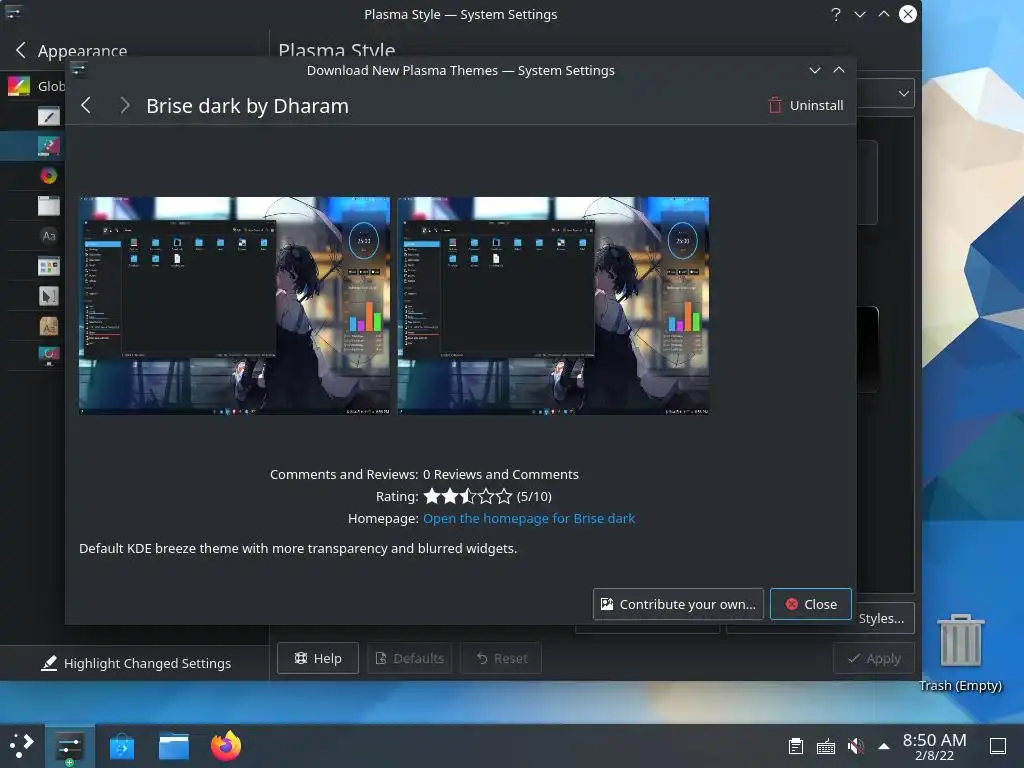Image resolution: width=1024 pixels, height=768 pixels.
Task: Open the download dialog's title bar menu icon
Action: (79, 70)
